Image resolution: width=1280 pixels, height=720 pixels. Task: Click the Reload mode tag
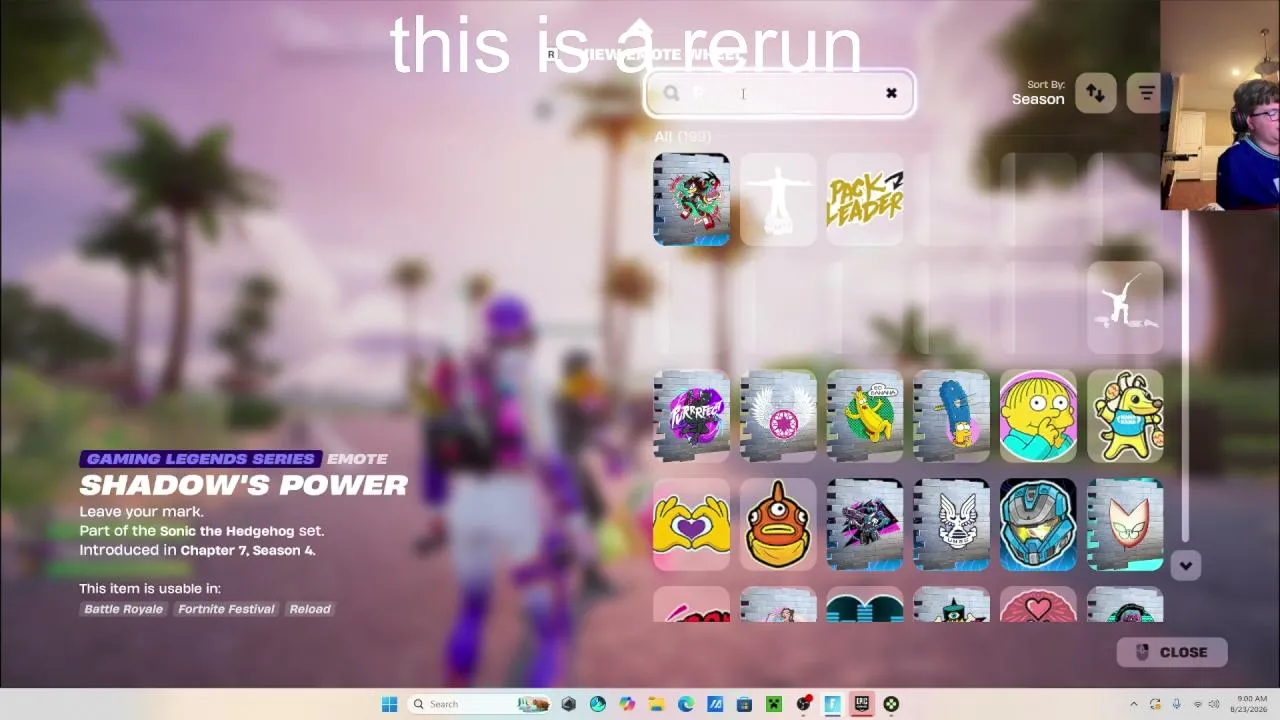[310, 609]
